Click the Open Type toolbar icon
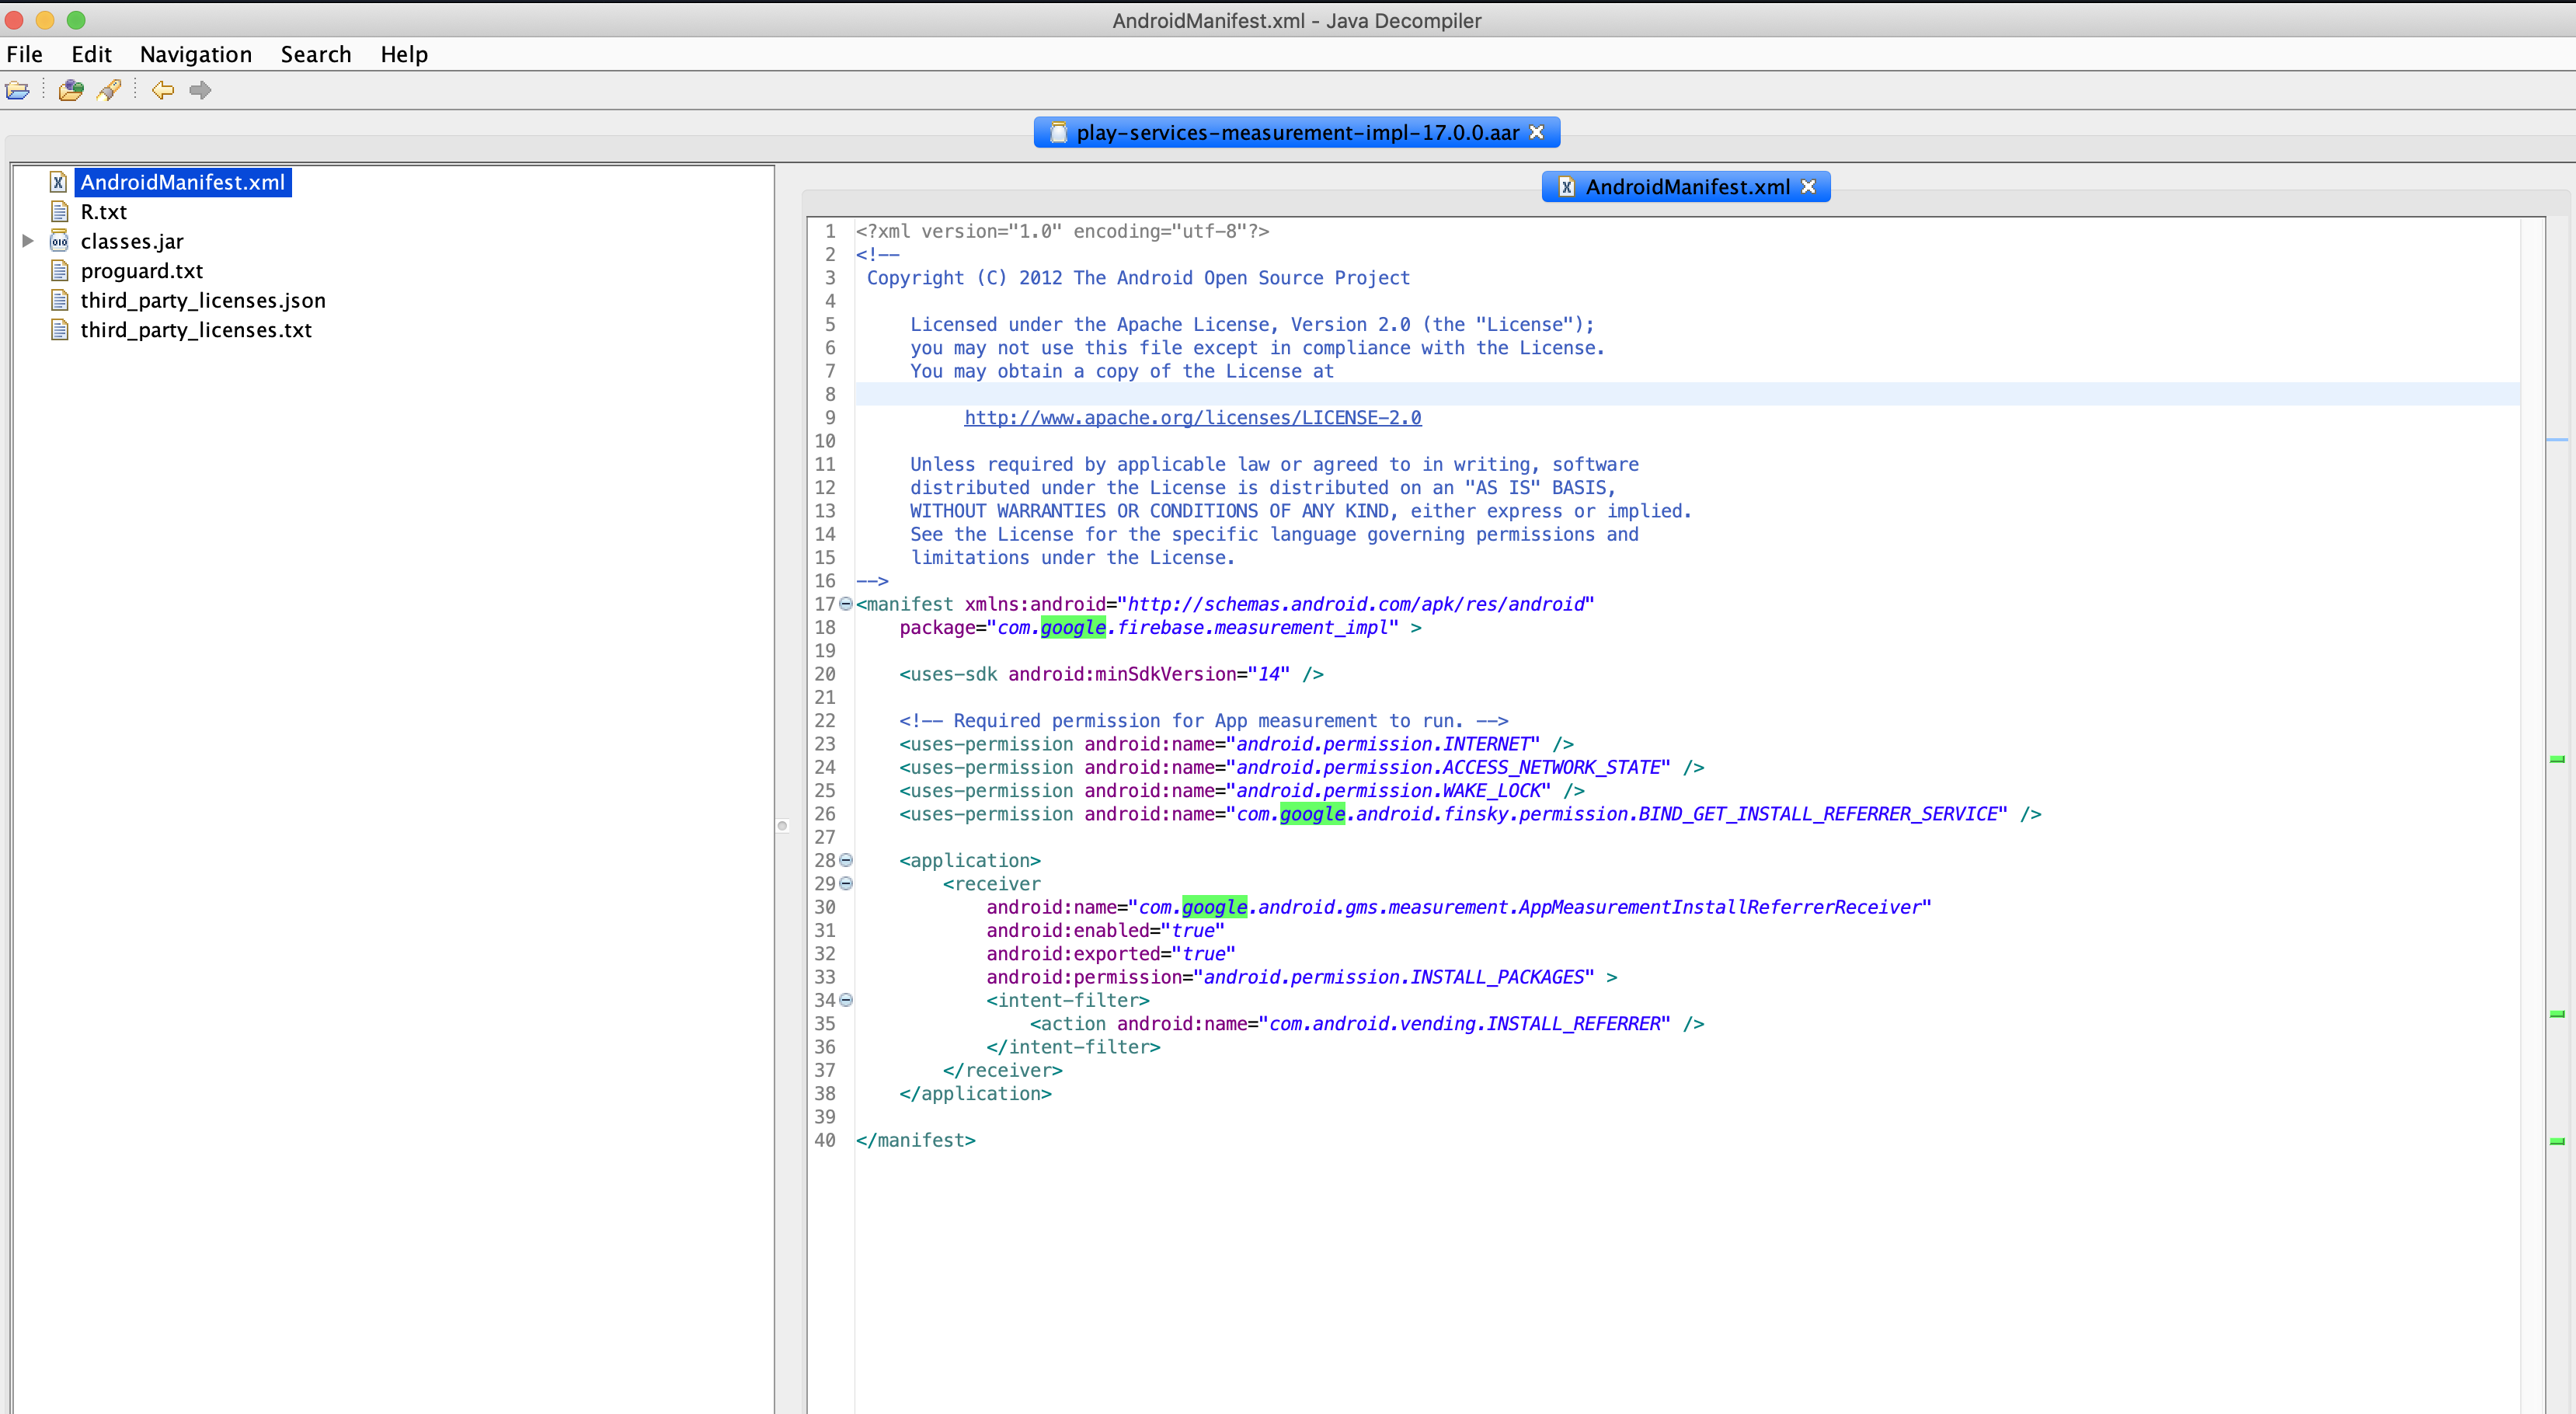 (70, 90)
